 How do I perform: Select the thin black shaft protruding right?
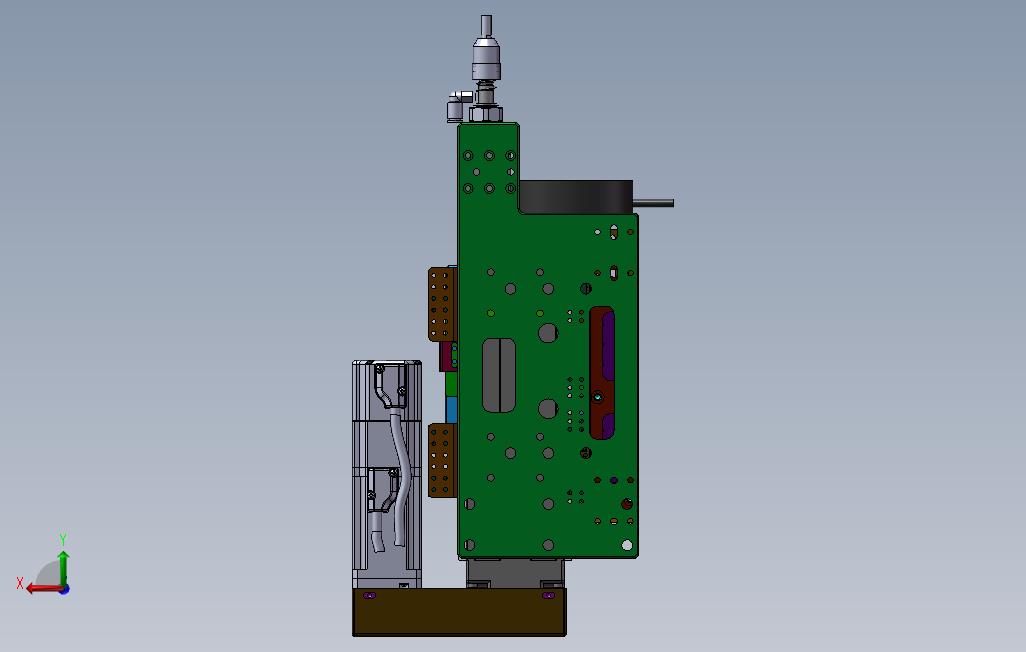click(653, 204)
